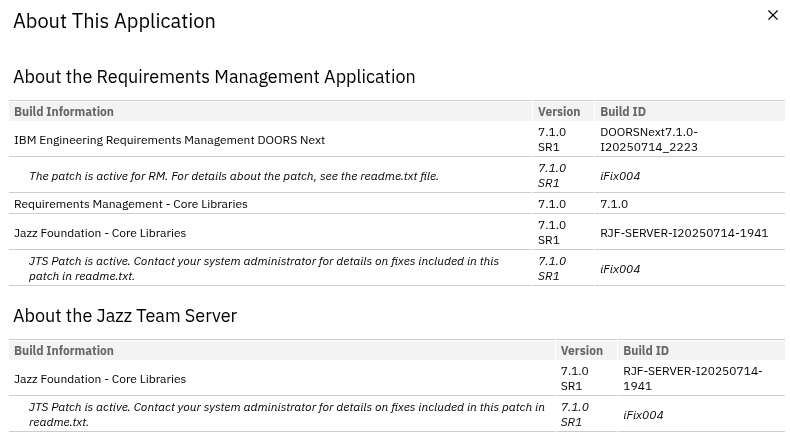
Task: Click JTS Patch note in Requirements Management table
Action: (x=264, y=268)
